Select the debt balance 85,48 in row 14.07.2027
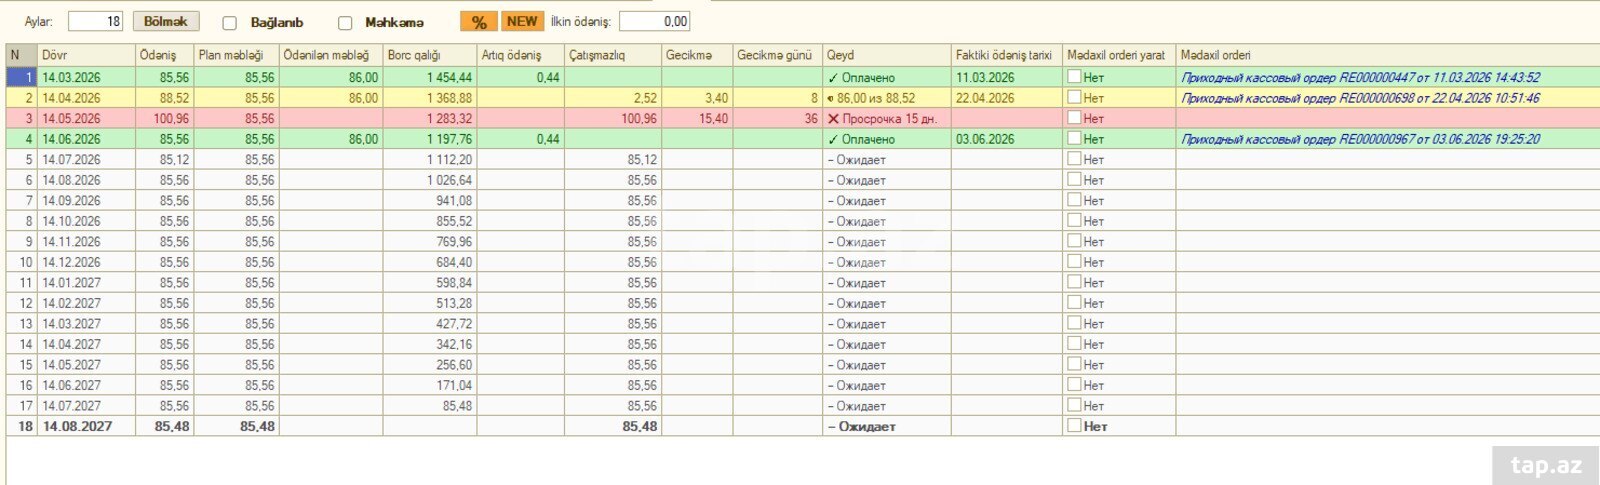The width and height of the screenshot is (1600, 485). pos(430,405)
